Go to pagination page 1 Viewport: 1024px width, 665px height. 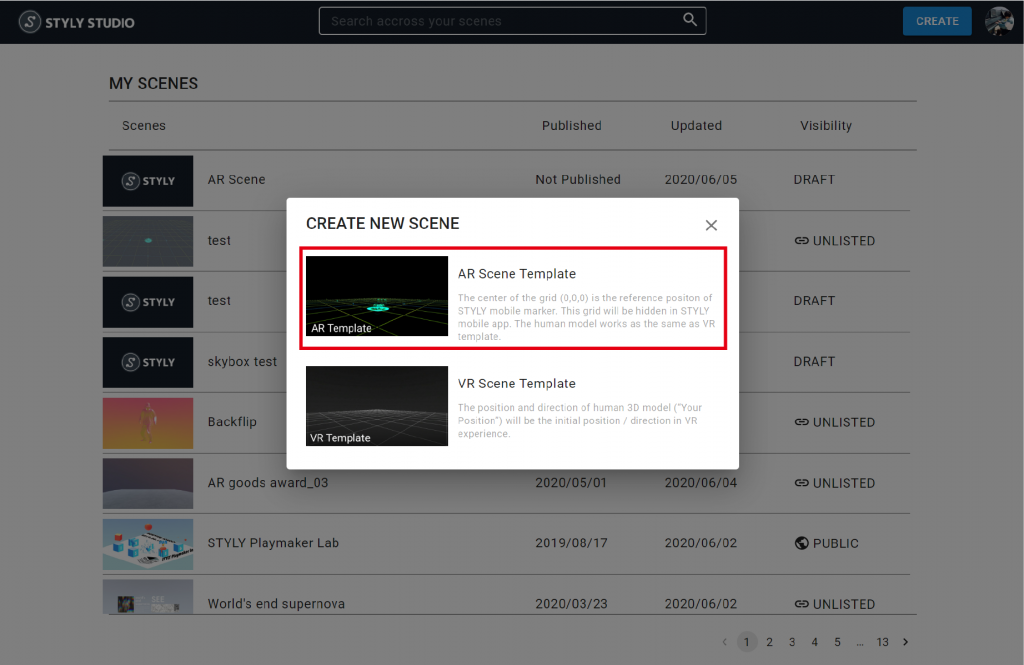tap(746, 642)
